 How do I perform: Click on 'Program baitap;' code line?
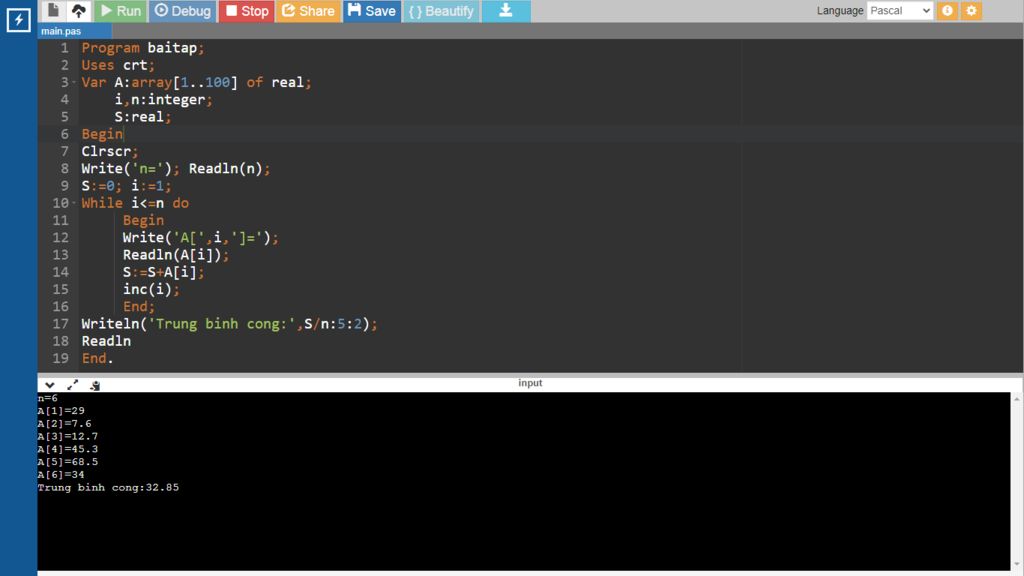(x=142, y=48)
